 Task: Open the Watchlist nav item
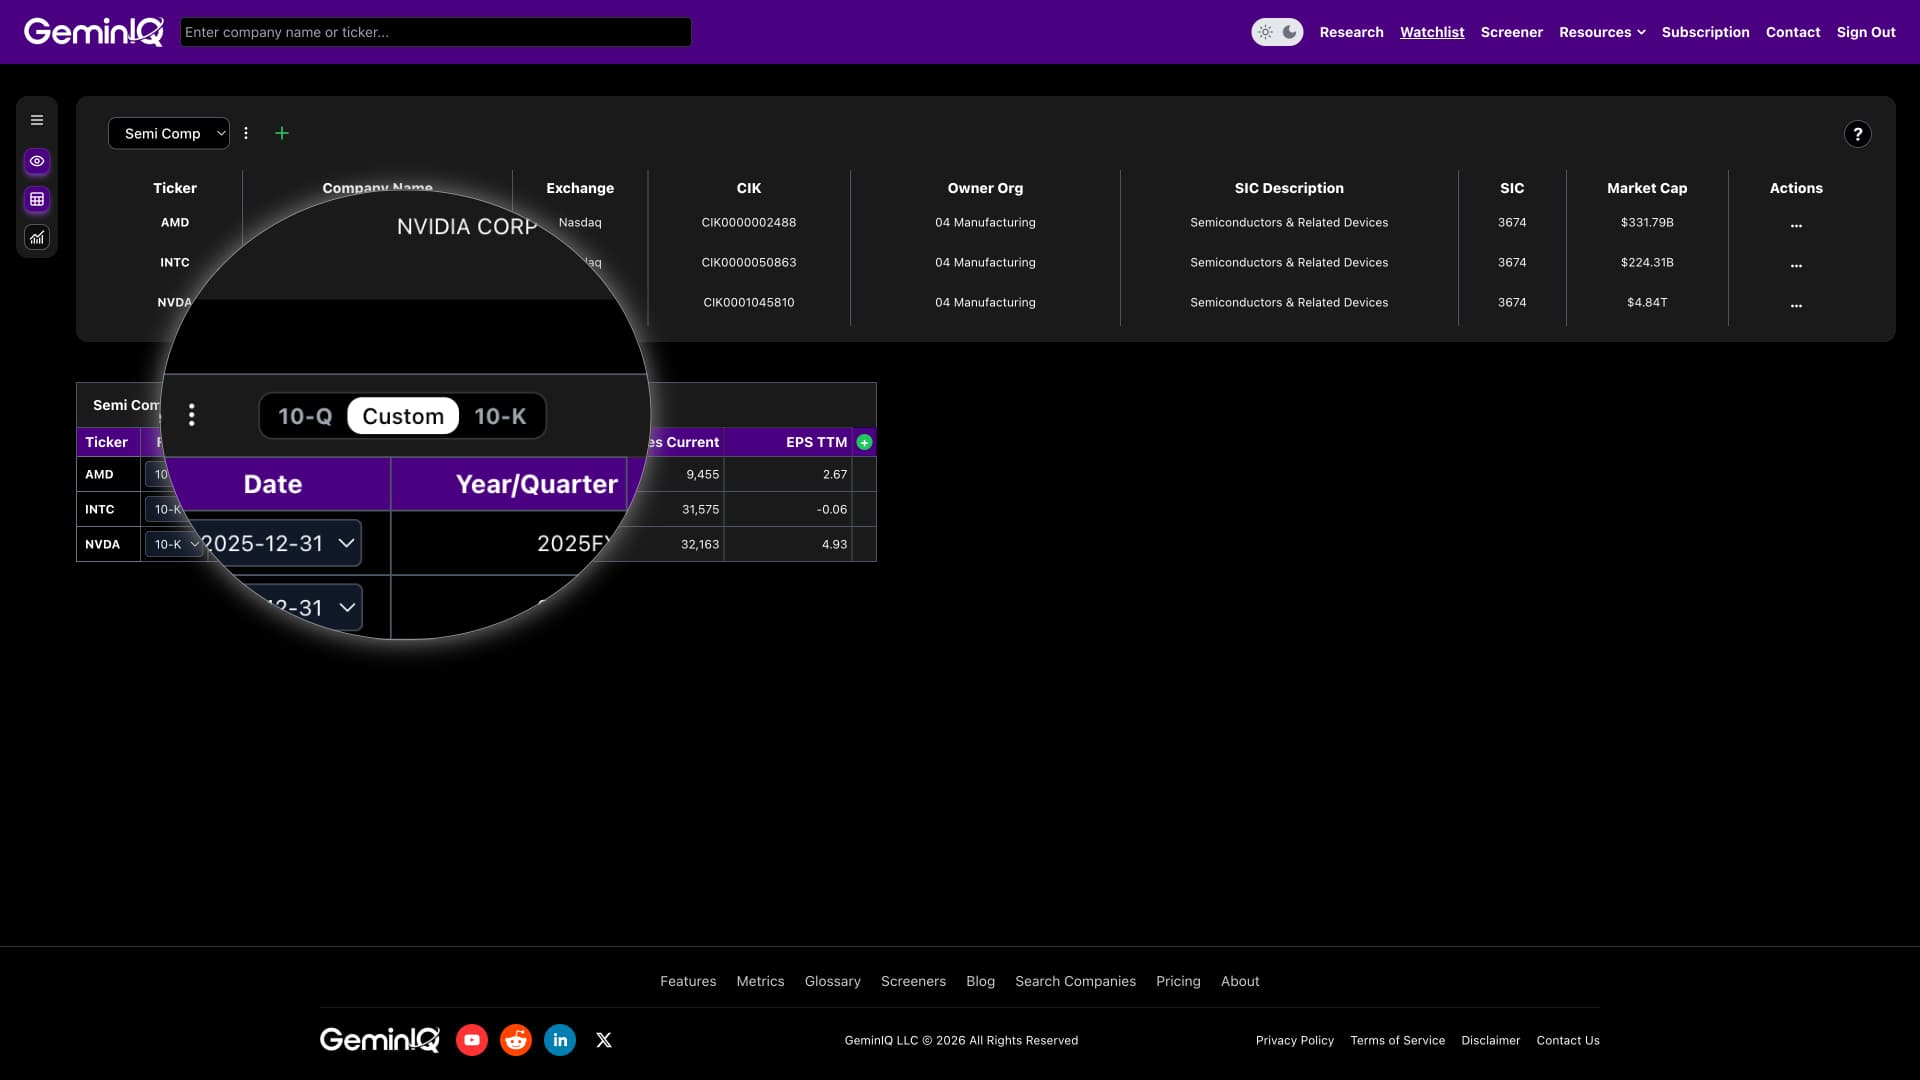pyautogui.click(x=1432, y=32)
